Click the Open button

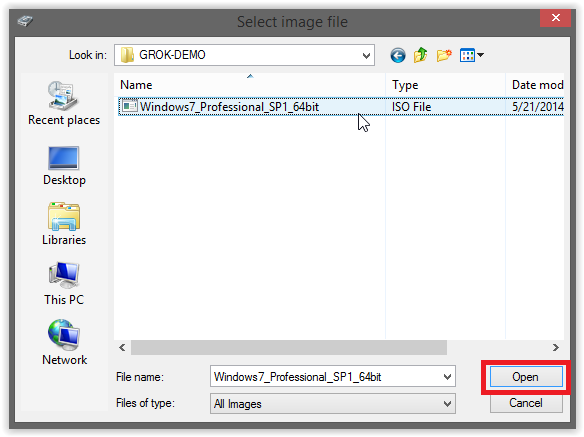coord(526,377)
